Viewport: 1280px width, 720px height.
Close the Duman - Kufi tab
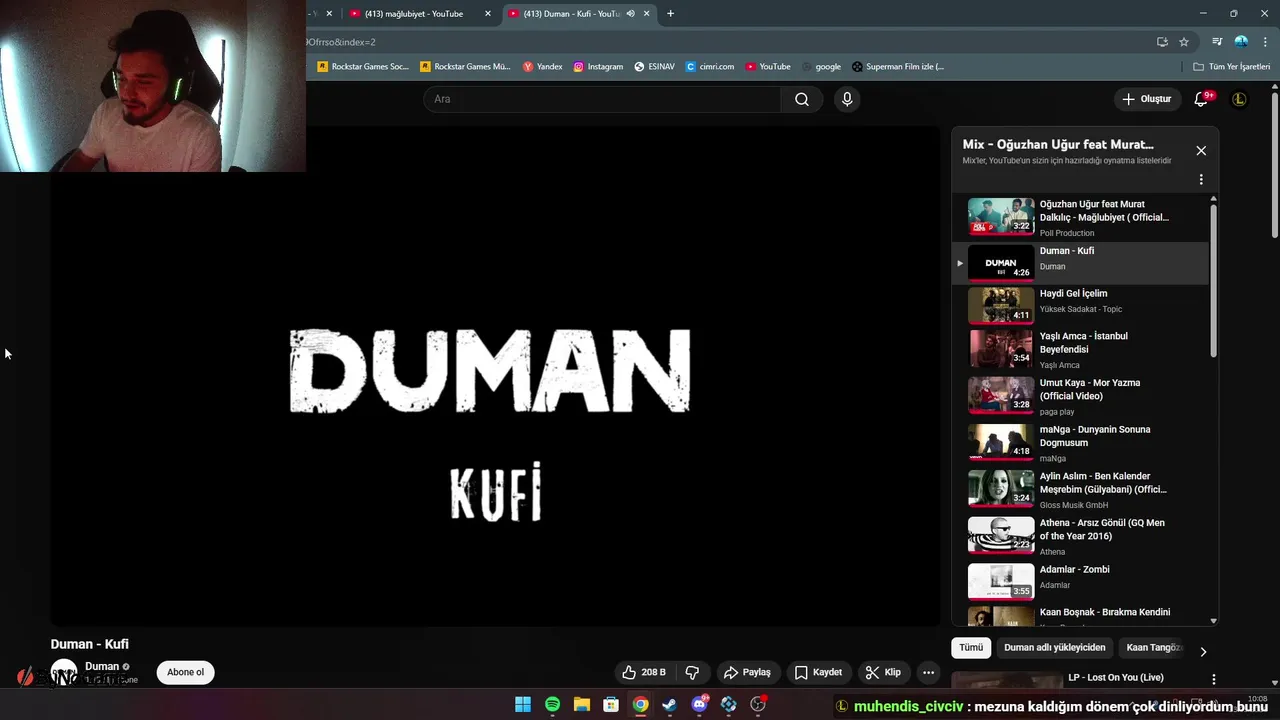[647, 14]
